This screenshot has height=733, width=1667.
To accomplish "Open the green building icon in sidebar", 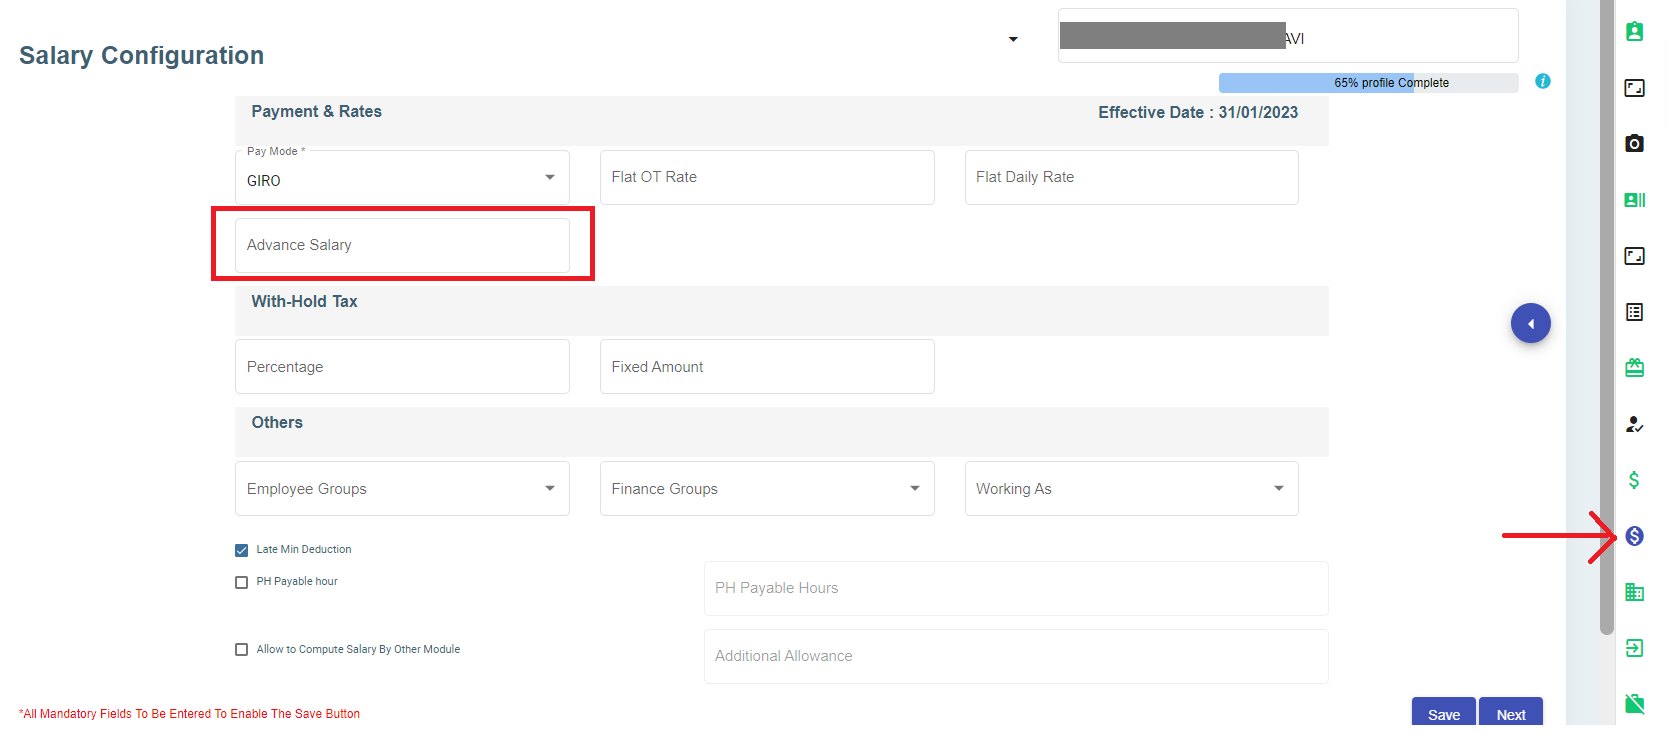I will 1634,592.
